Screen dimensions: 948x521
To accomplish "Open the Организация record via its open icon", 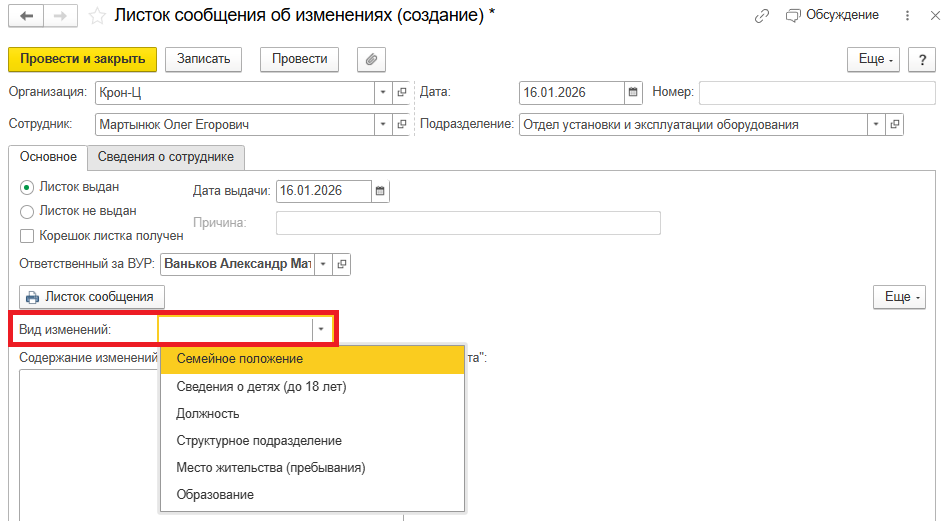I will [x=402, y=93].
